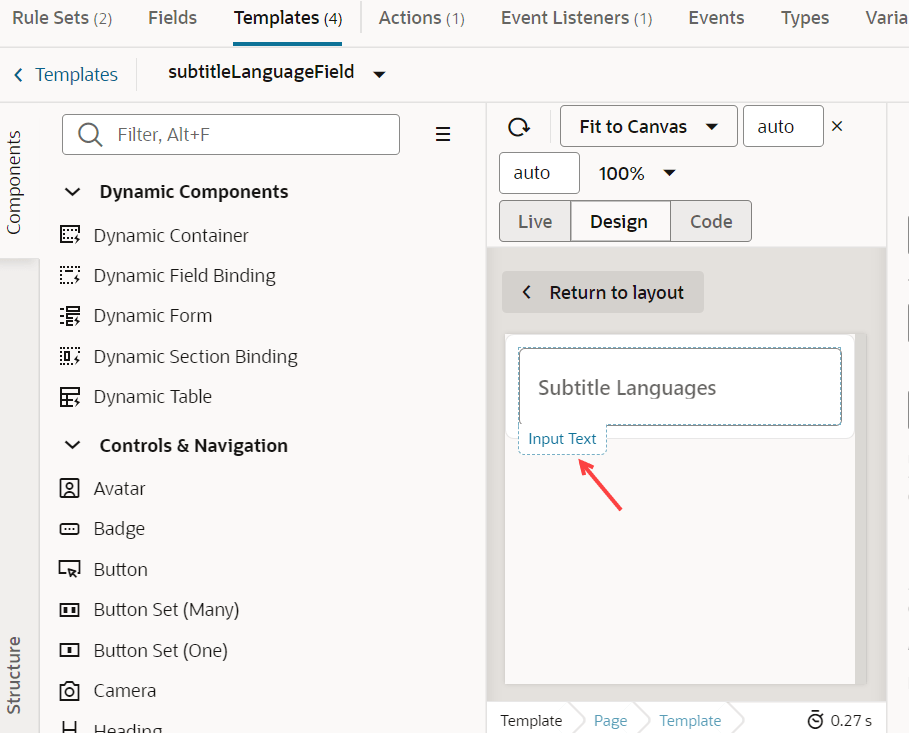909x733 pixels.
Task: Click the Dynamic Form component icon
Action: point(70,316)
